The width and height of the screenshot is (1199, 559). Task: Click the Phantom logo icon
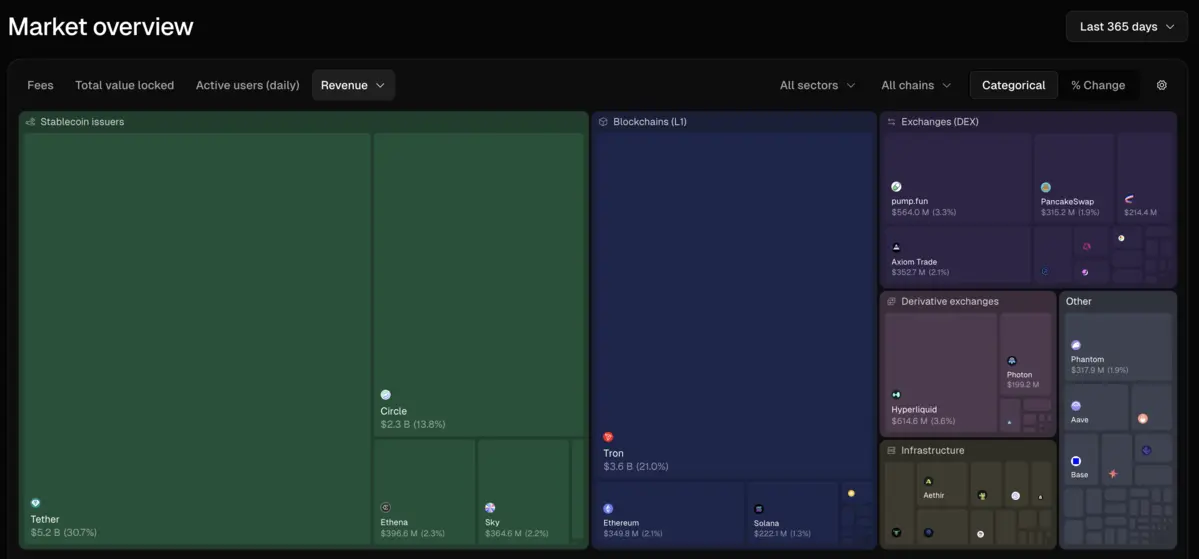tap(1076, 346)
